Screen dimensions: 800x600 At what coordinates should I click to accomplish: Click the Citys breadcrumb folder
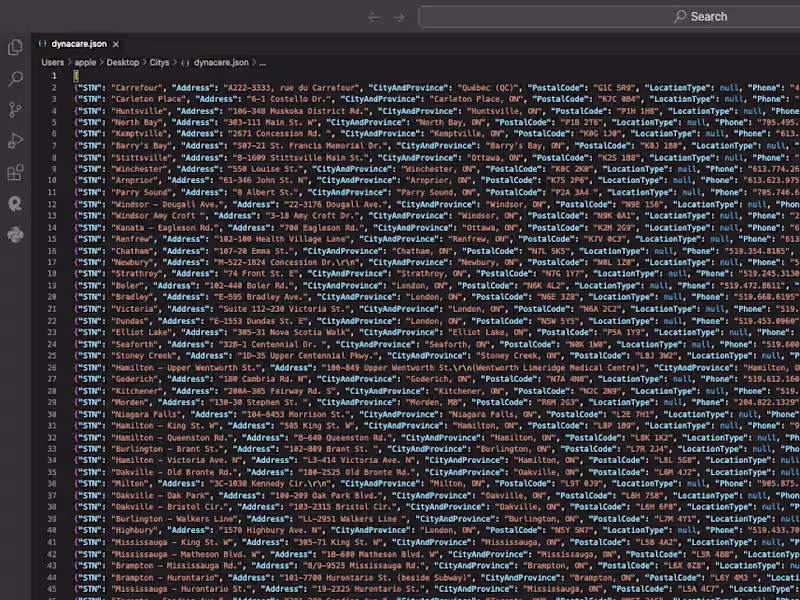[159, 62]
